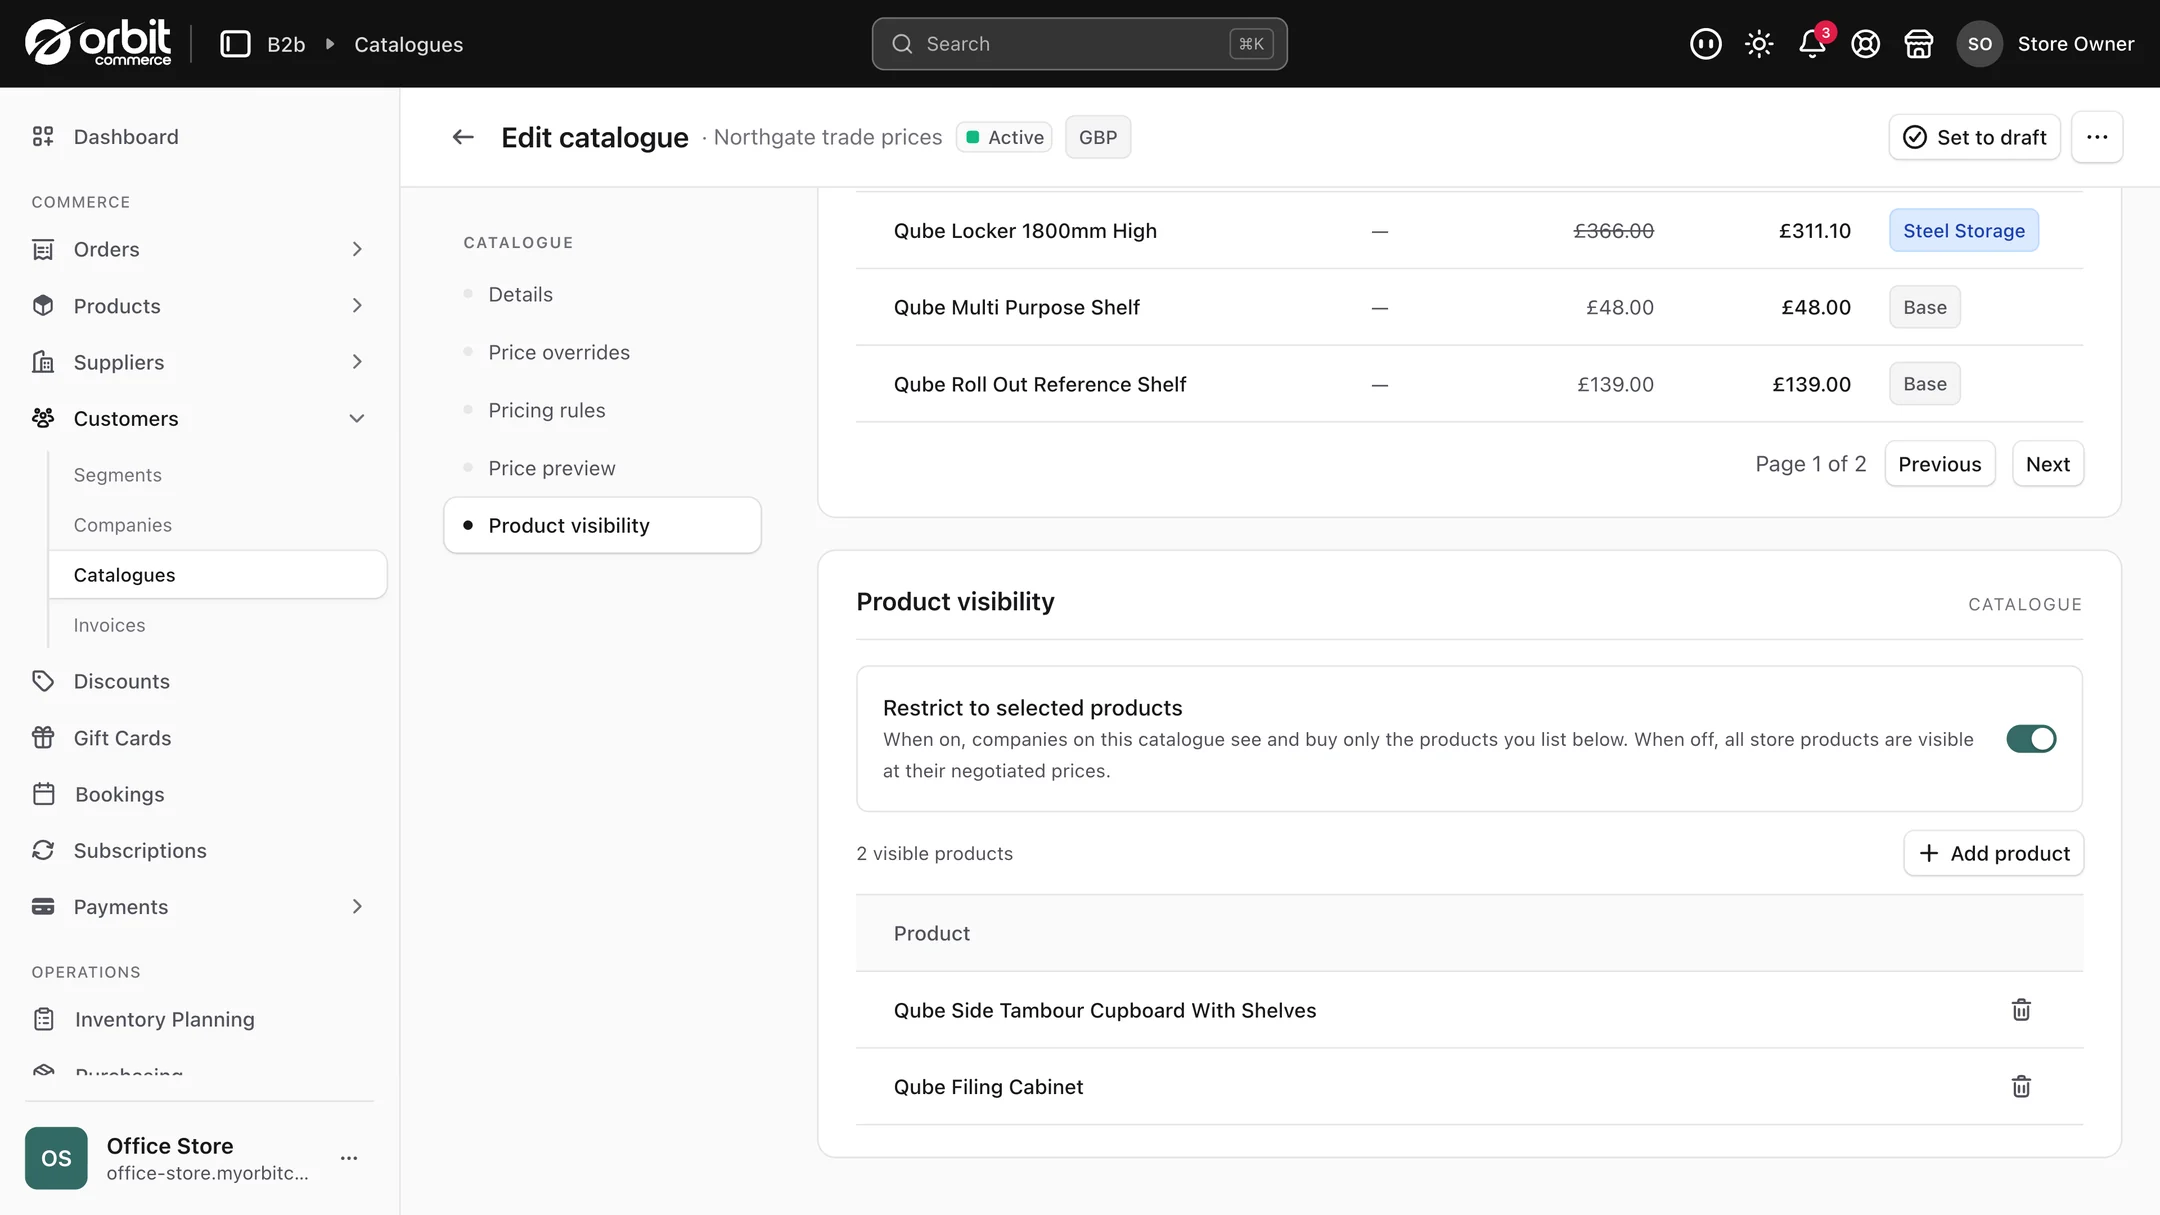Go to Previous page of prices
This screenshot has width=2160, height=1215.
(x=1939, y=464)
